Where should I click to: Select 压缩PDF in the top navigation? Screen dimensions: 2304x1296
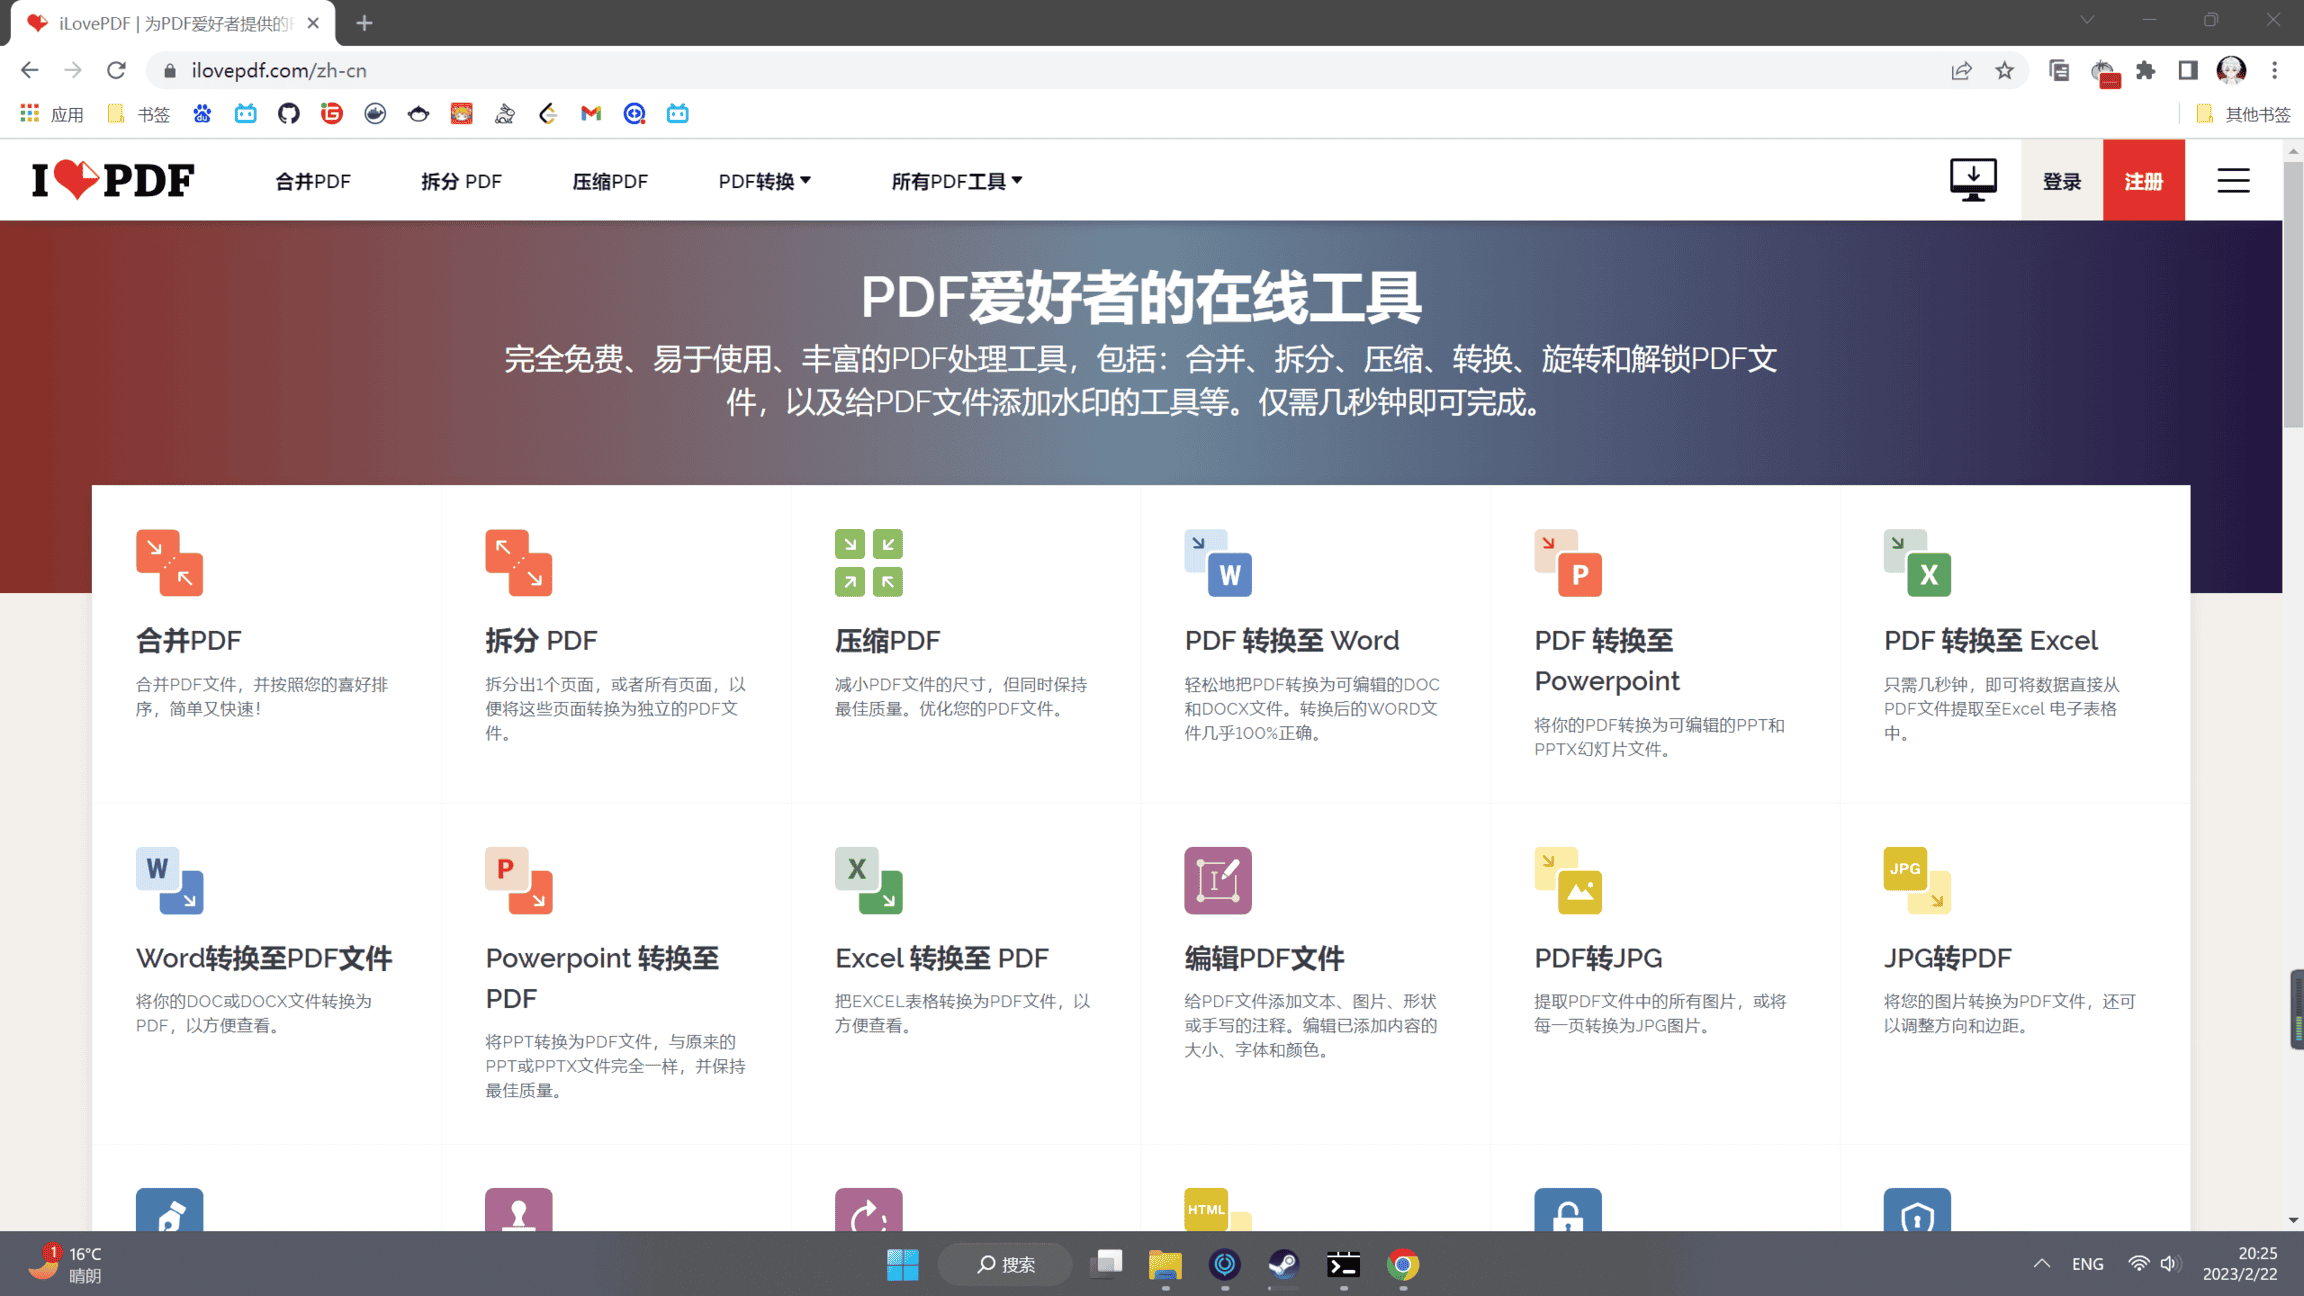609,181
